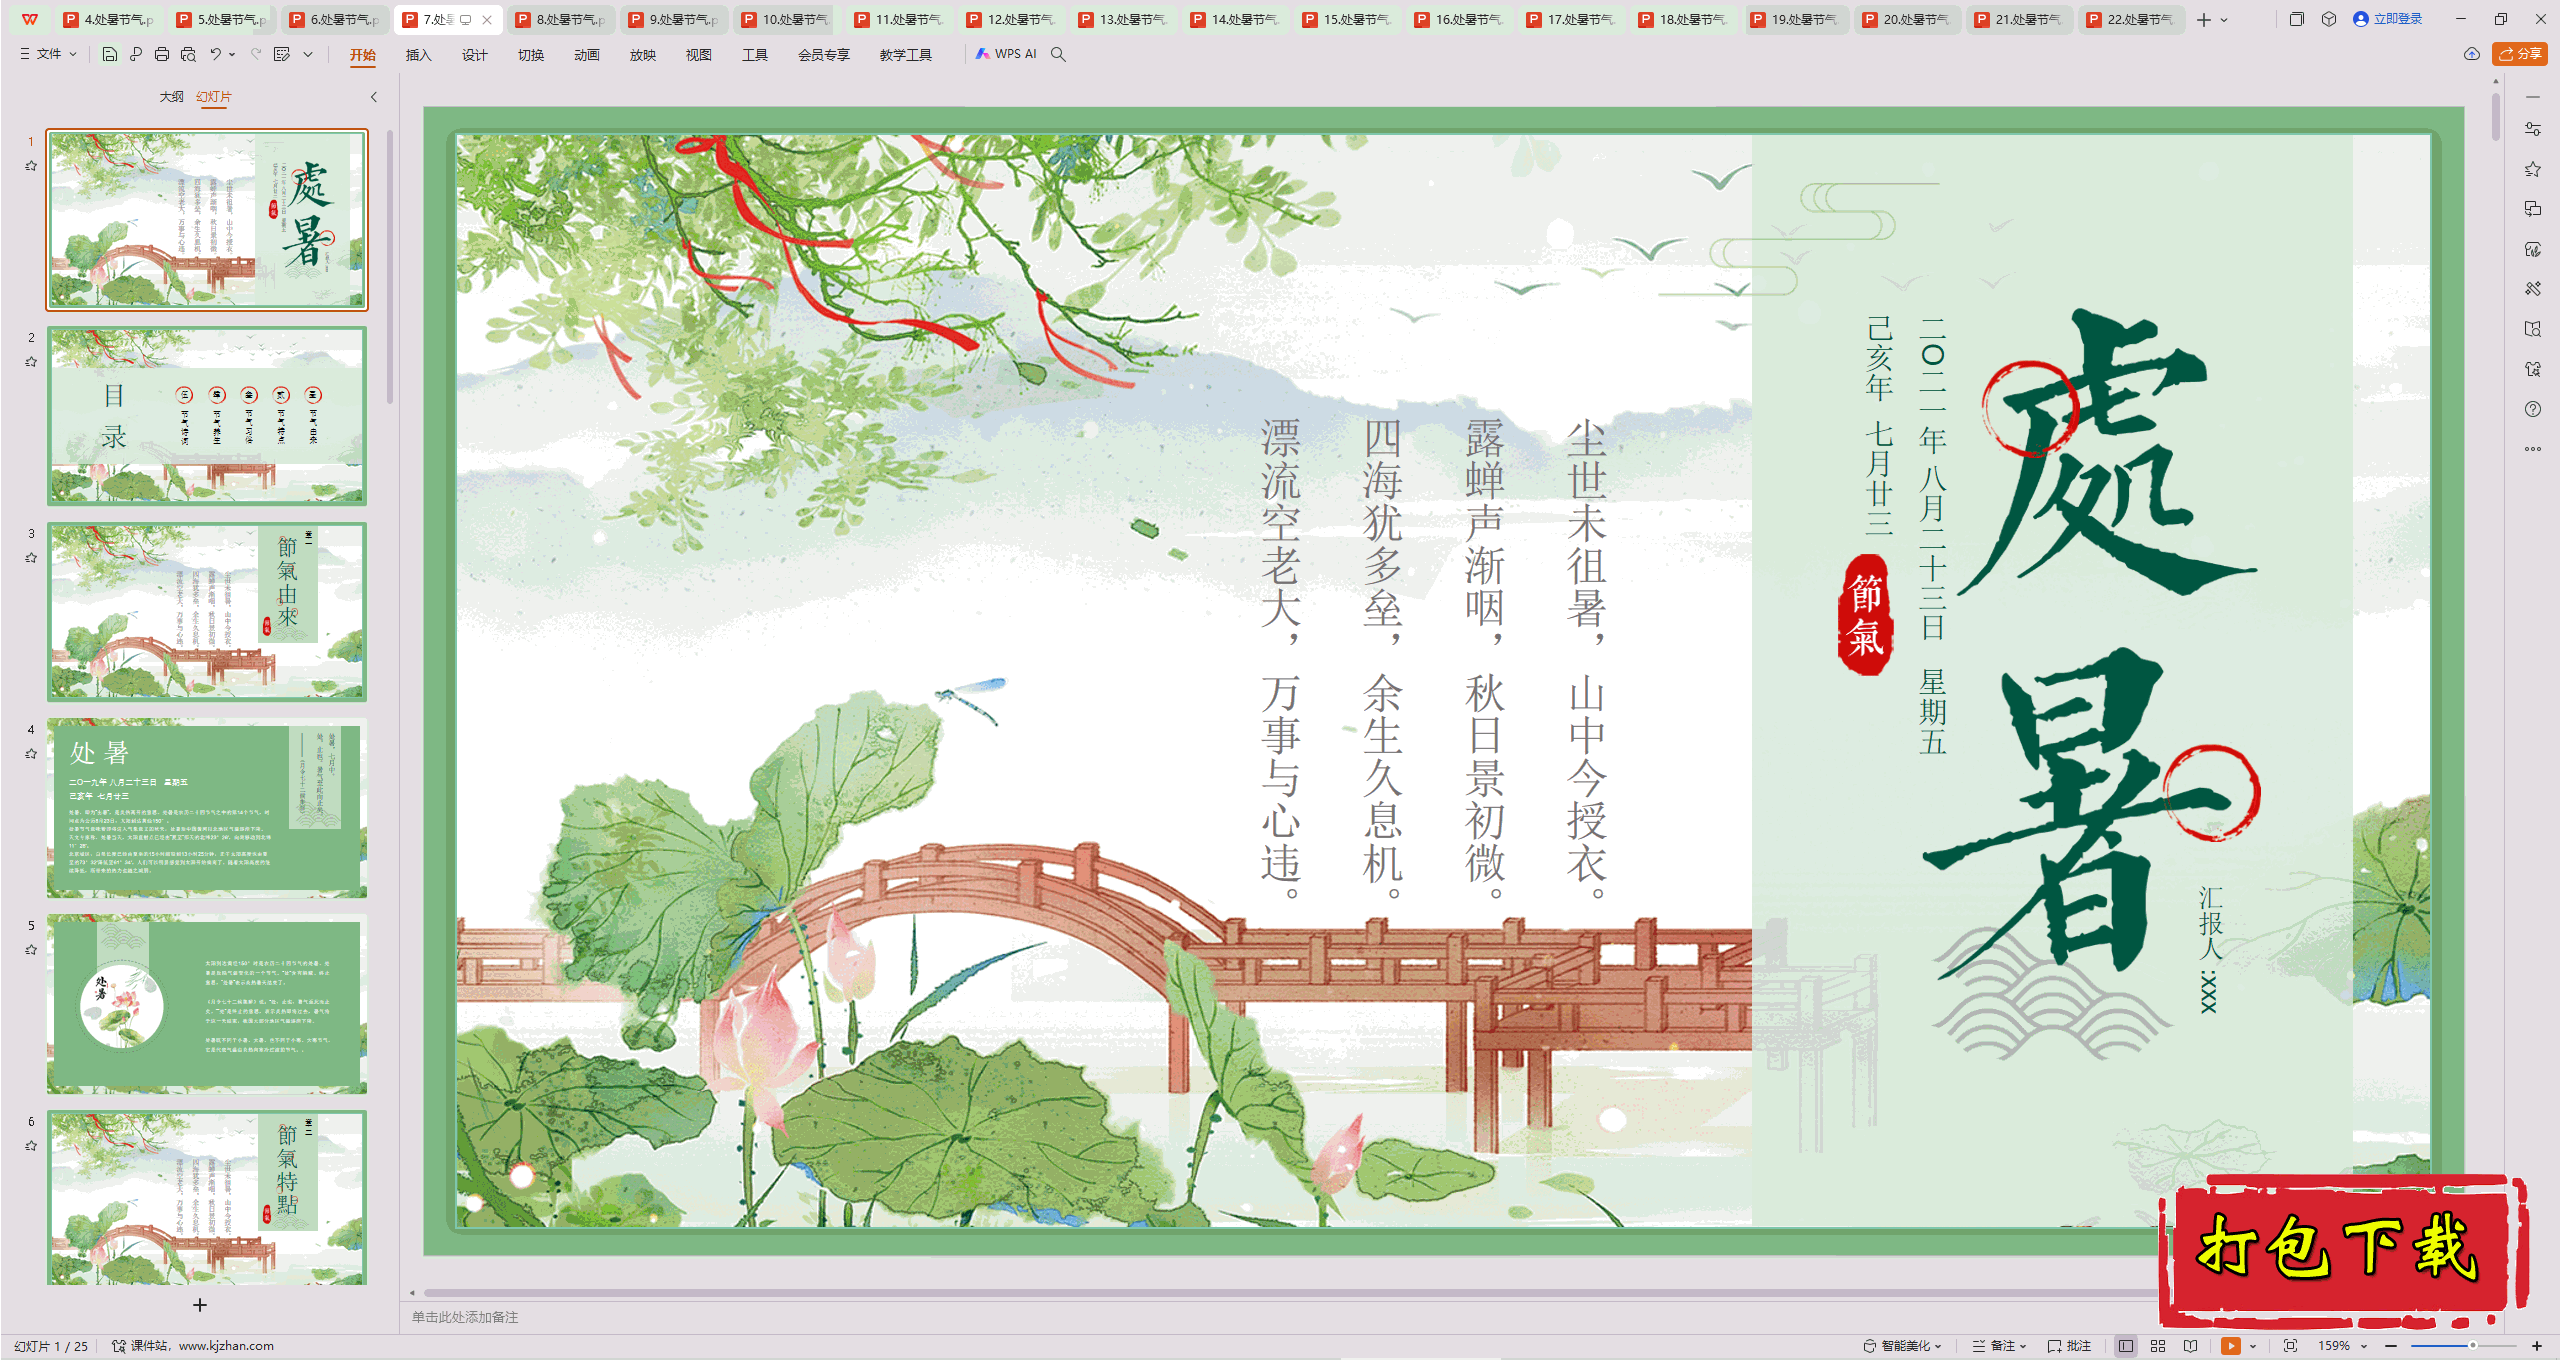Screen dimensions: 2560x1360
Task: Add a comment with 批注 button
Action: (x=2070, y=1346)
